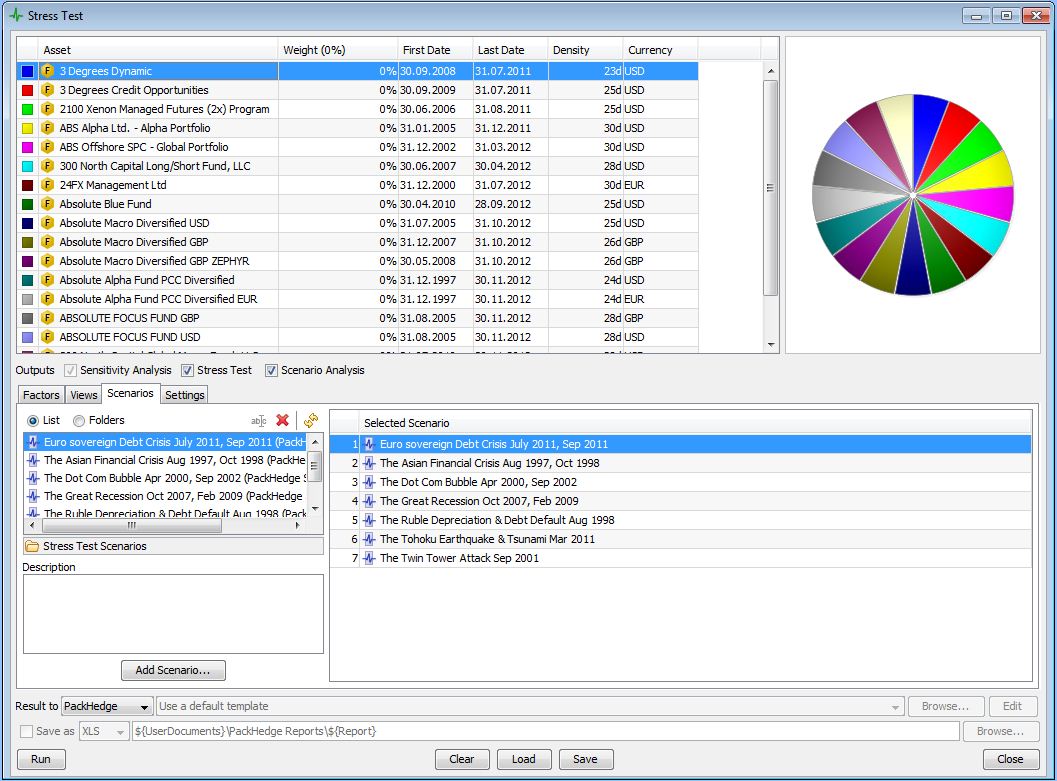The height and width of the screenshot is (781, 1057).
Task: Click fund icon of ABSOLUTE FOCUS FUND GBP
Action: tap(47, 317)
